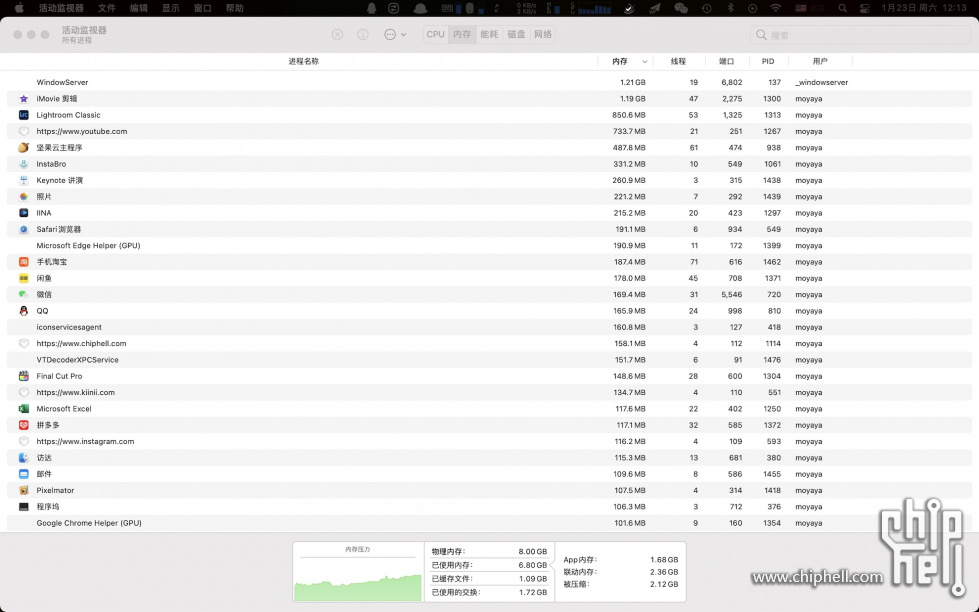Viewport: 979px width, 612px height.
Task: Toggle sort order on 内存 column header
Action: click(626, 61)
